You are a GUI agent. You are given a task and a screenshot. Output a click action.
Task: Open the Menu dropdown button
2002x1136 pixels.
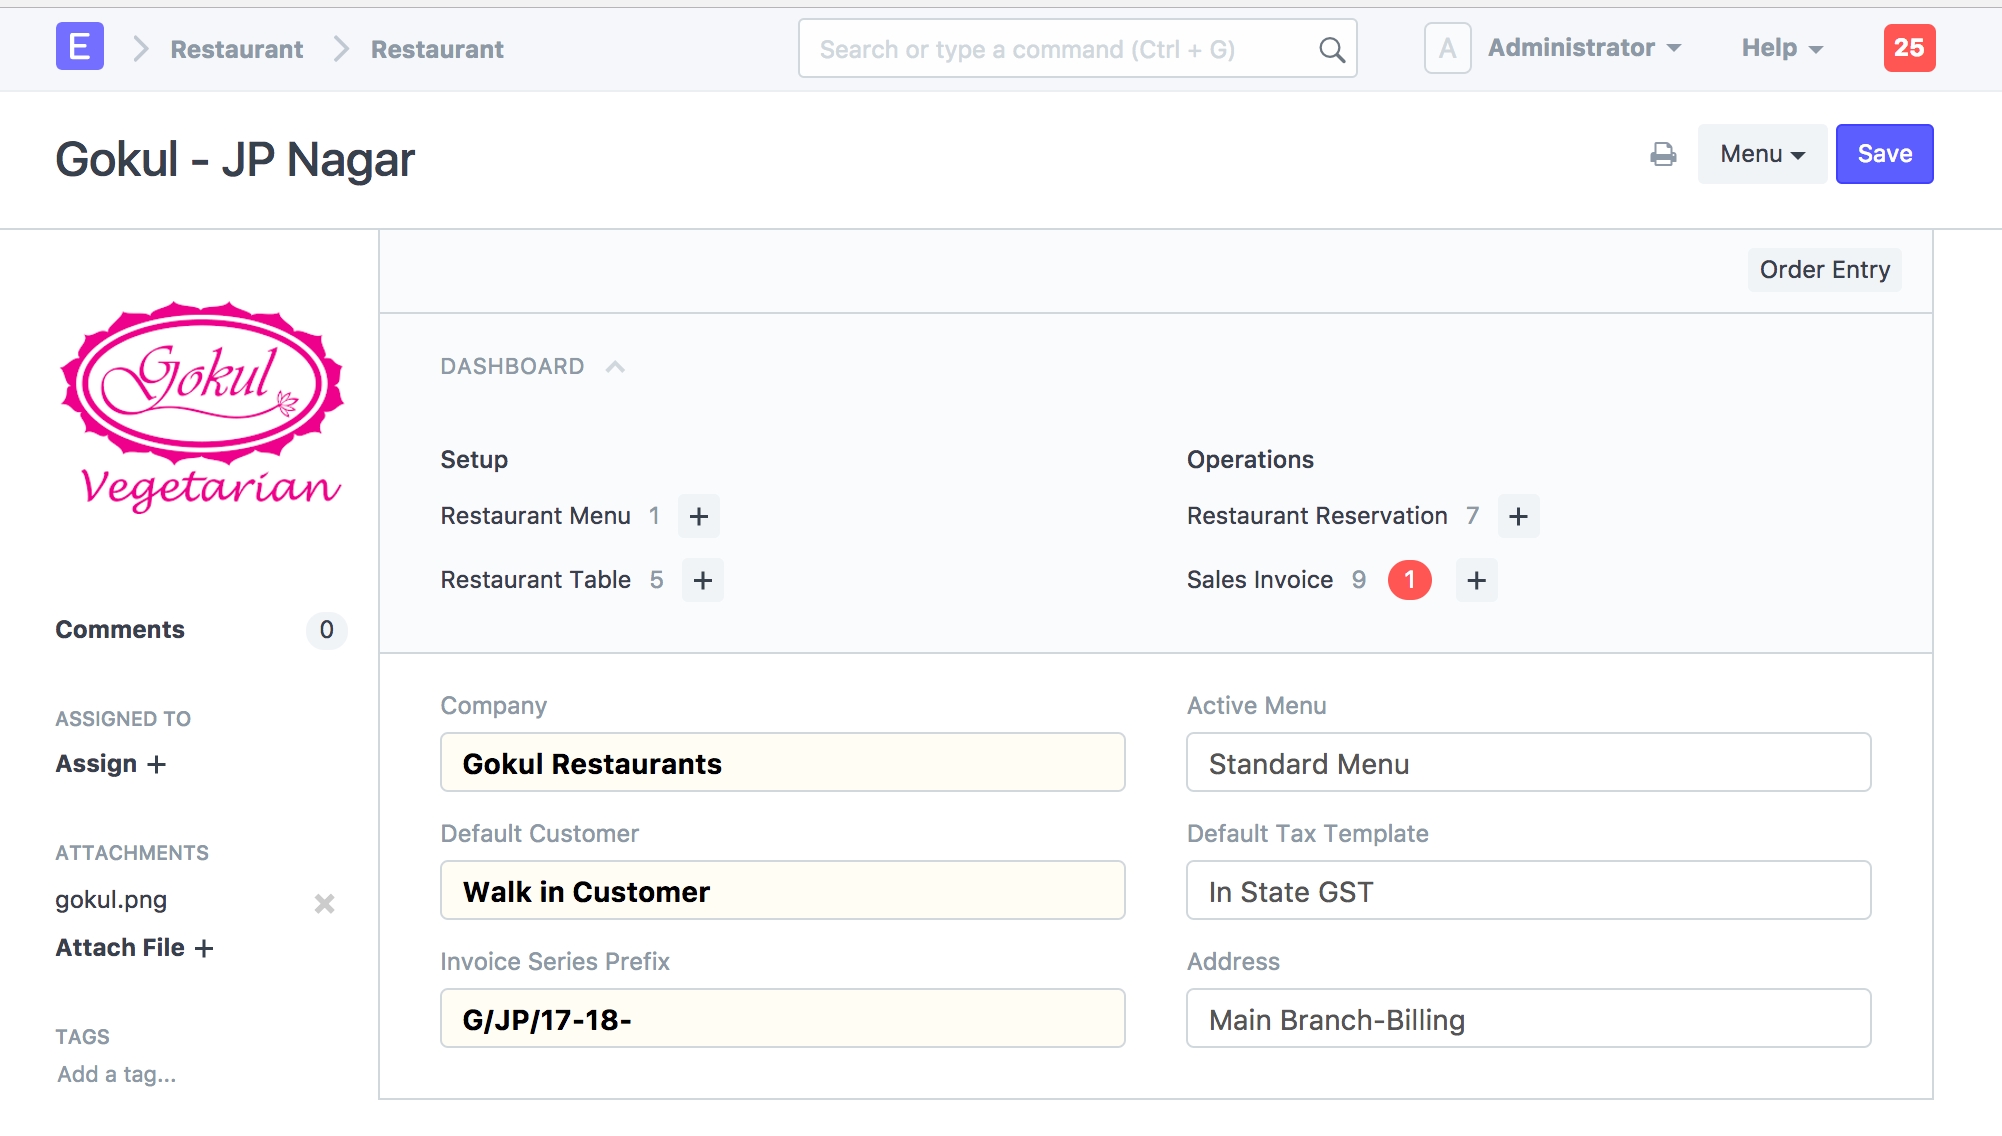click(1761, 154)
